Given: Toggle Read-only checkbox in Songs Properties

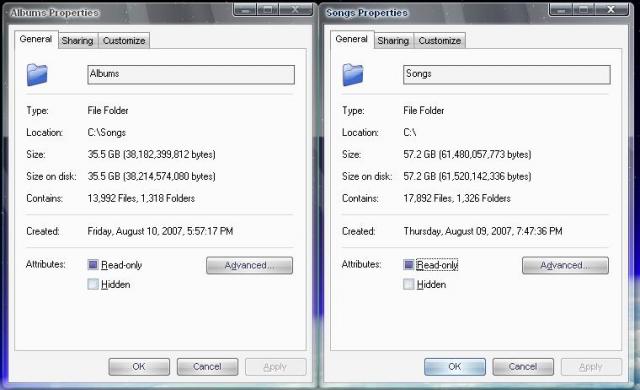Looking at the screenshot, I should pos(409,265).
